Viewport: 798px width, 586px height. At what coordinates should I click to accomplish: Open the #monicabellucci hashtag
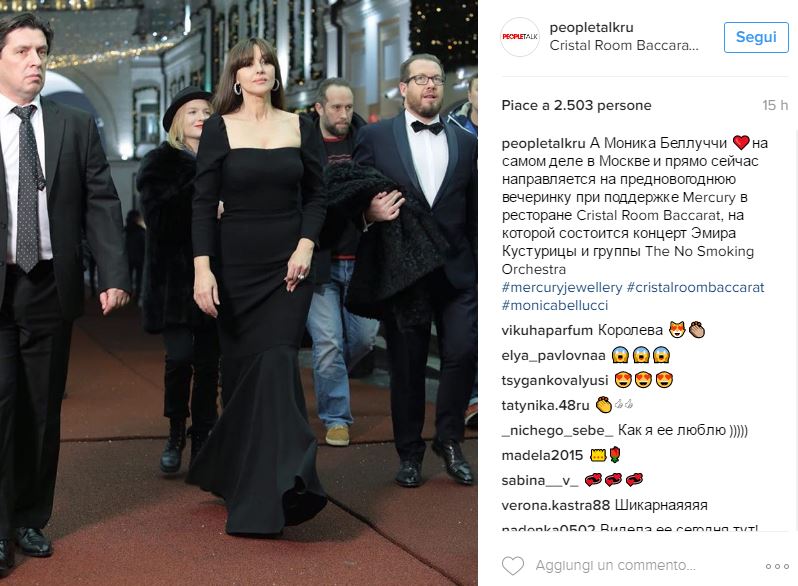(x=555, y=305)
